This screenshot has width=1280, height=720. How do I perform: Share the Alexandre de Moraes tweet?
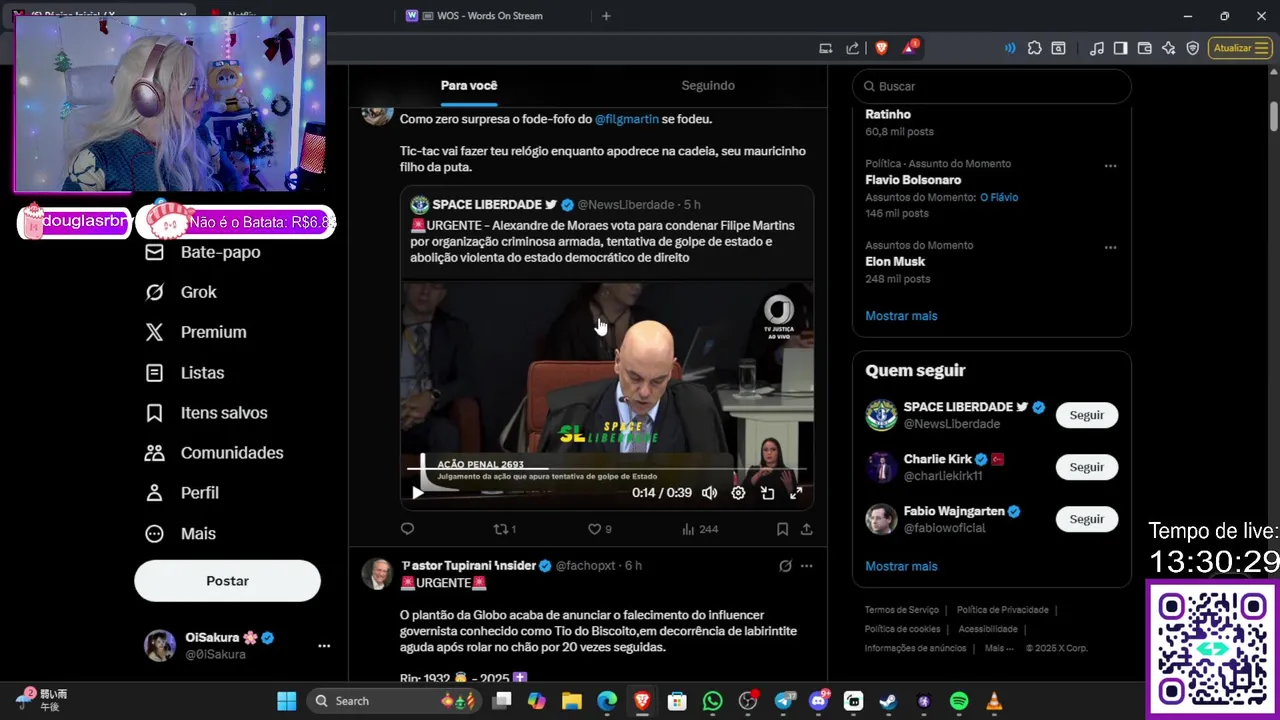tap(806, 529)
